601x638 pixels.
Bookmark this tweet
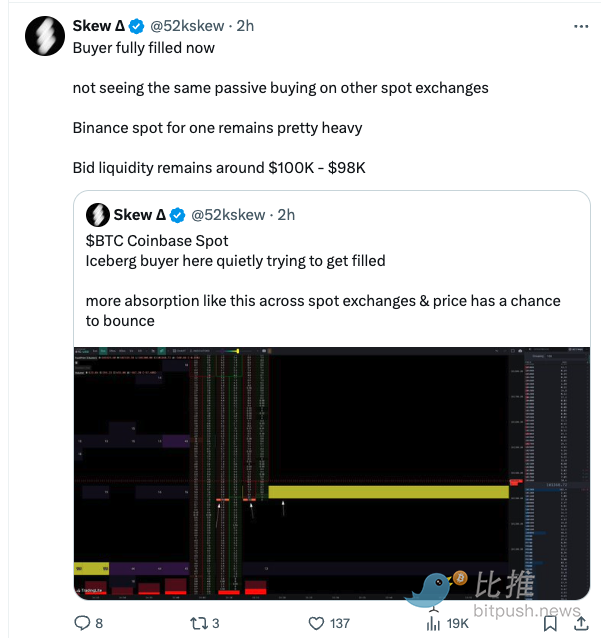pyautogui.click(x=549, y=623)
